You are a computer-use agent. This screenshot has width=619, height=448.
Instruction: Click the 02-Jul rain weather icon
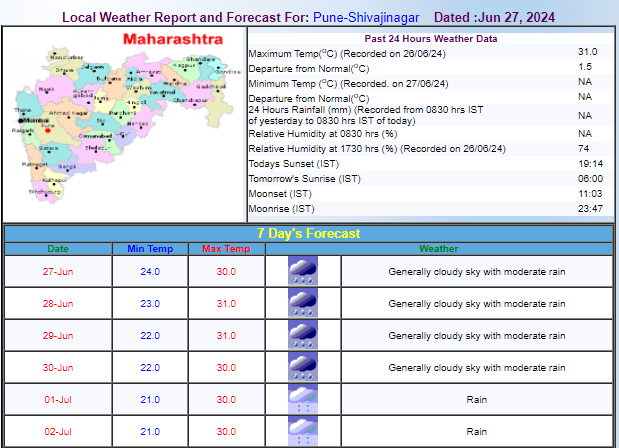(303, 431)
